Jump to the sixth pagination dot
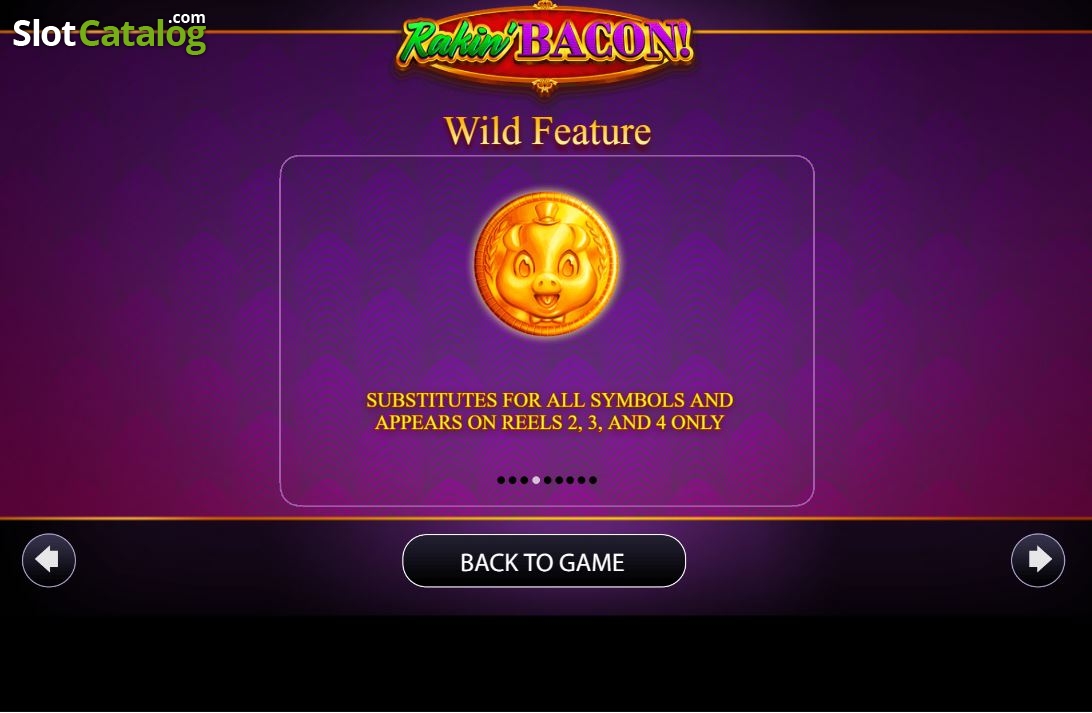The width and height of the screenshot is (1092, 713). pos(559,480)
